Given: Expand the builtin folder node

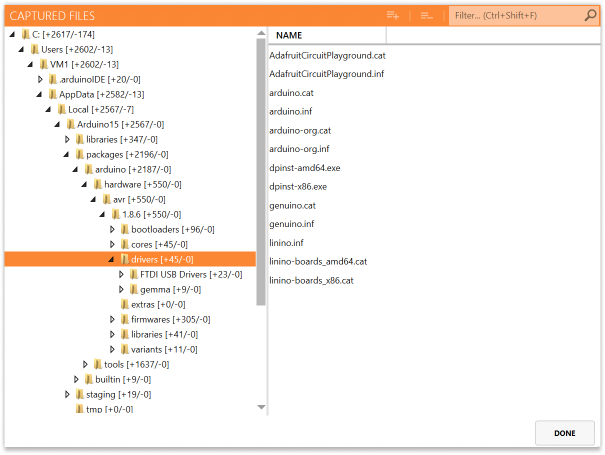Looking at the screenshot, I should point(76,380).
